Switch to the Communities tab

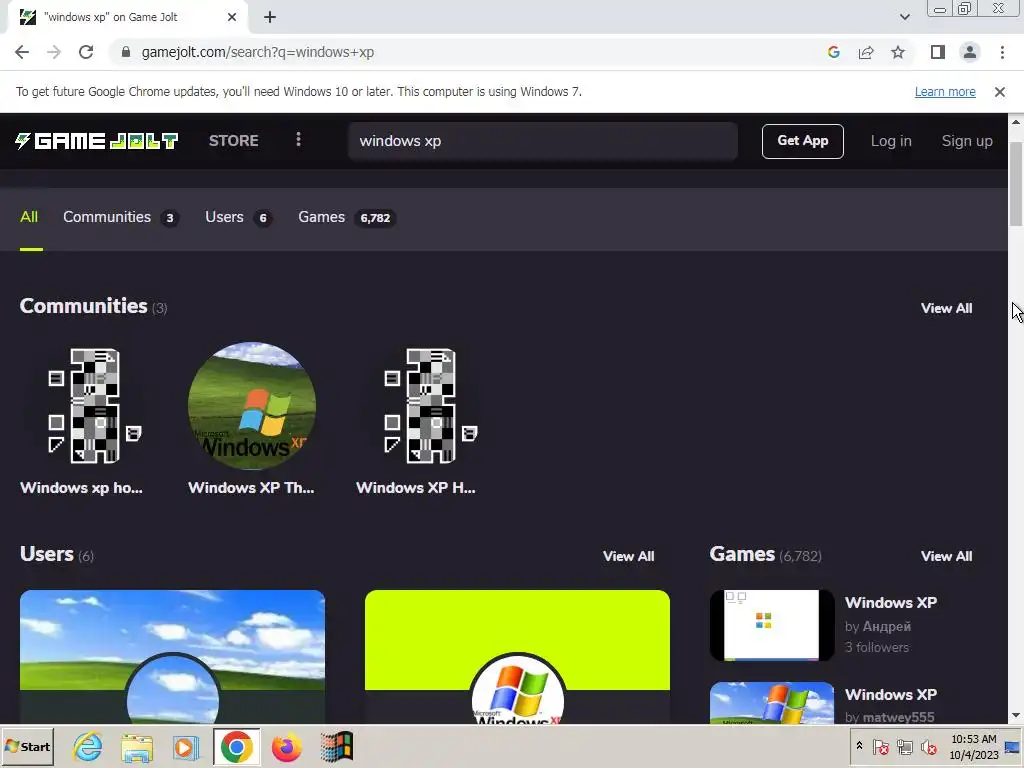(x=121, y=217)
